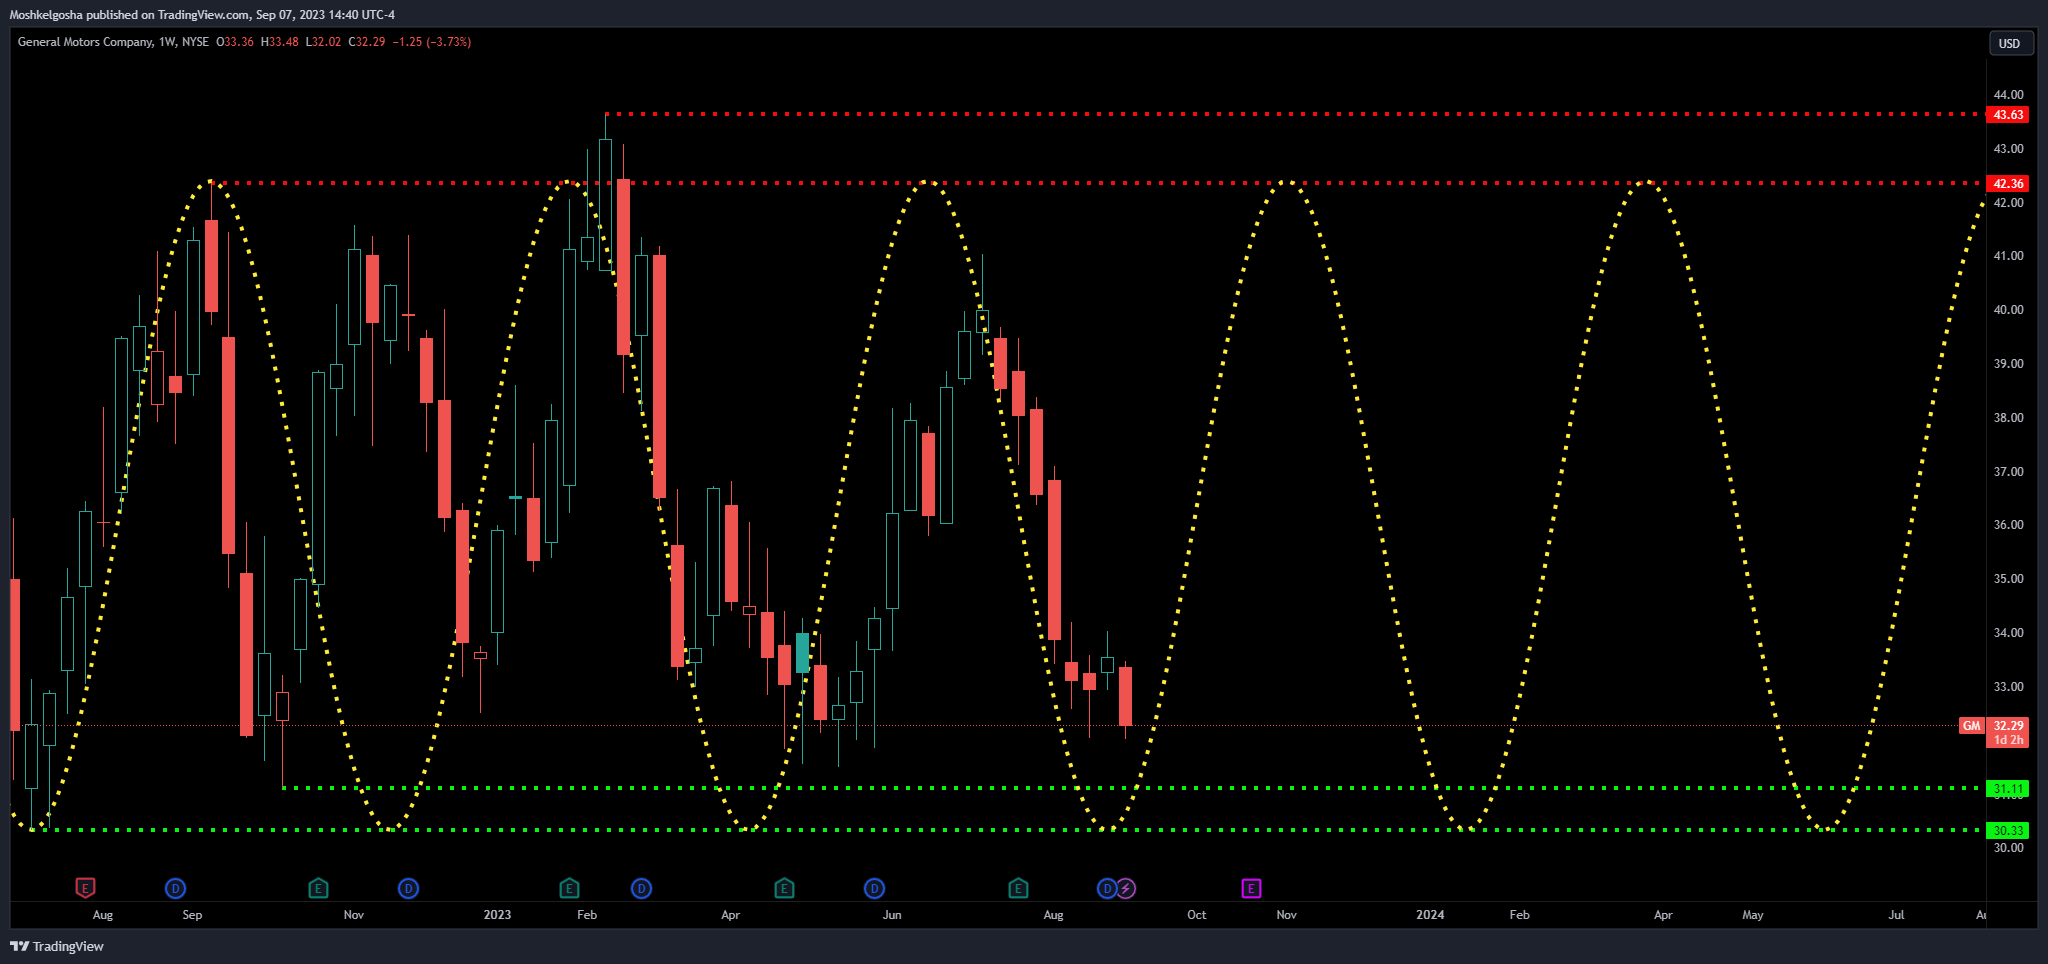Click the General Motors Company symbol title
Screen dimensions: 2048x964
pyautogui.click(x=86, y=42)
